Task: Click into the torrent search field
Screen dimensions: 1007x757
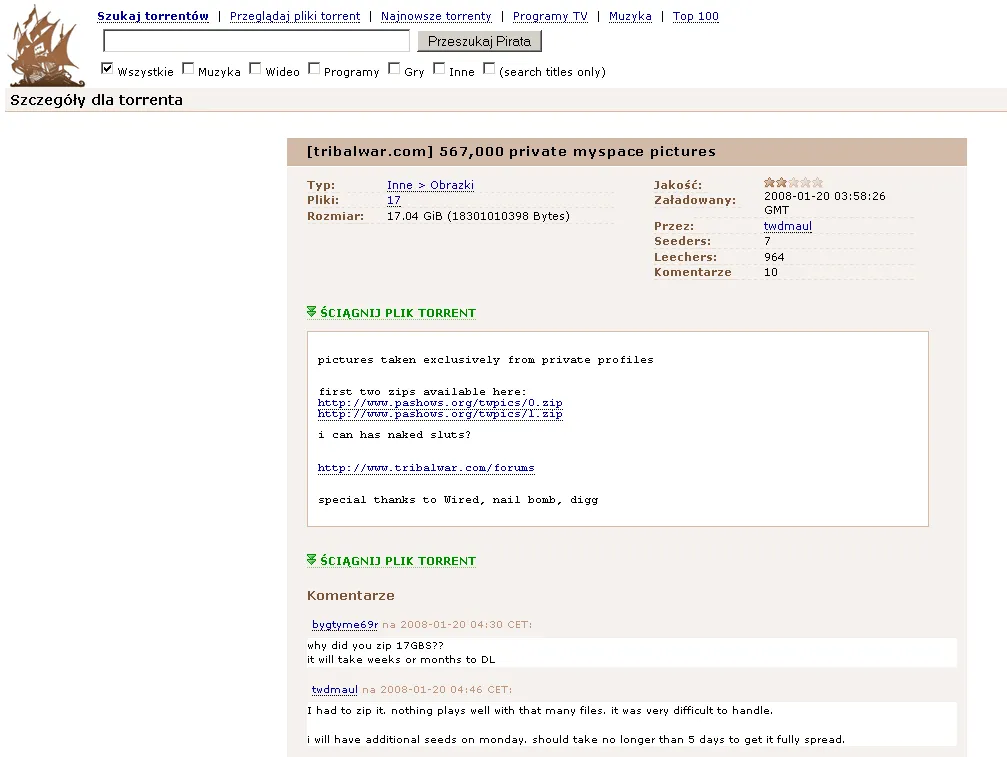Action: tap(256, 41)
